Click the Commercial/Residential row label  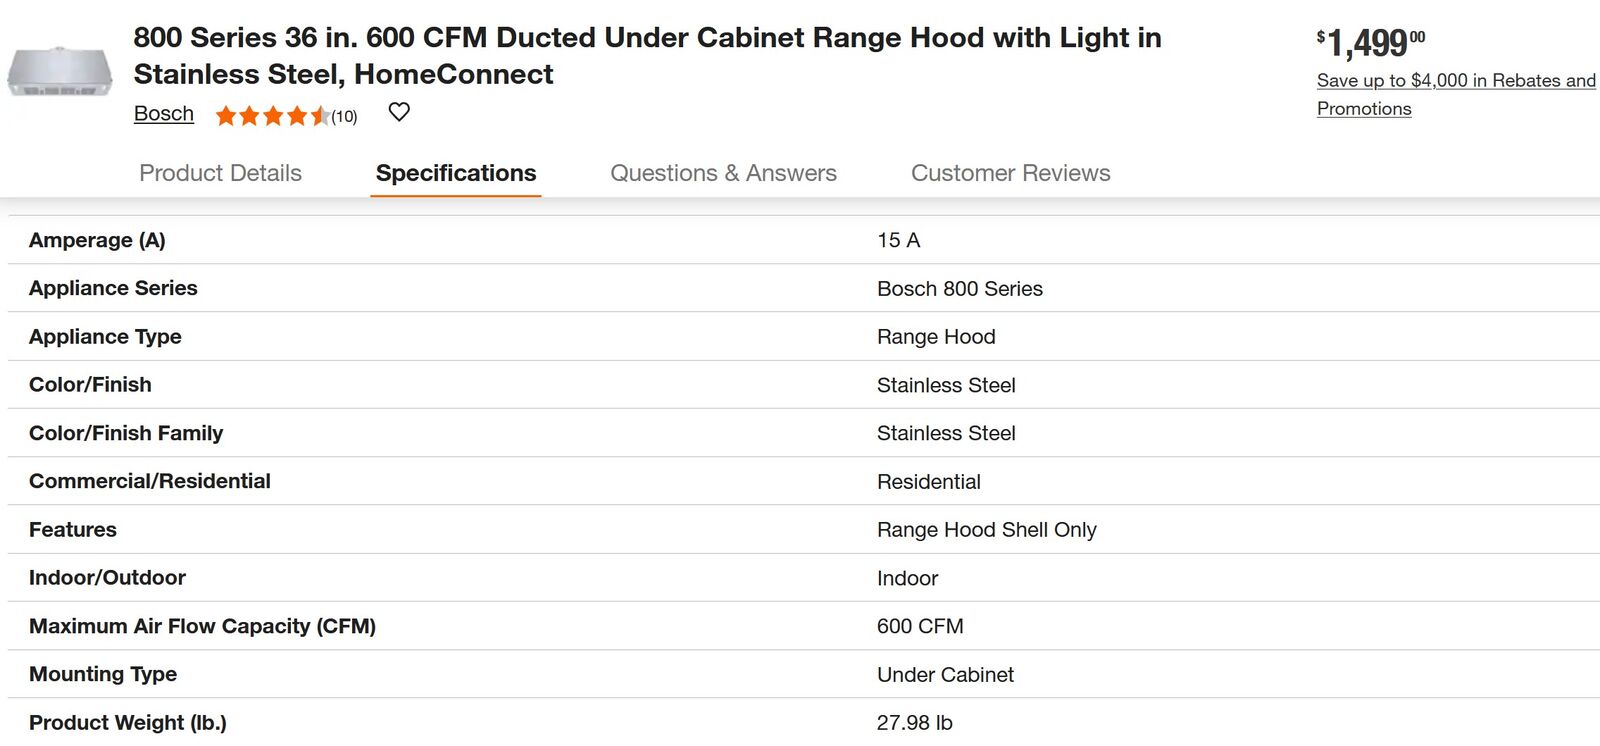coord(150,481)
